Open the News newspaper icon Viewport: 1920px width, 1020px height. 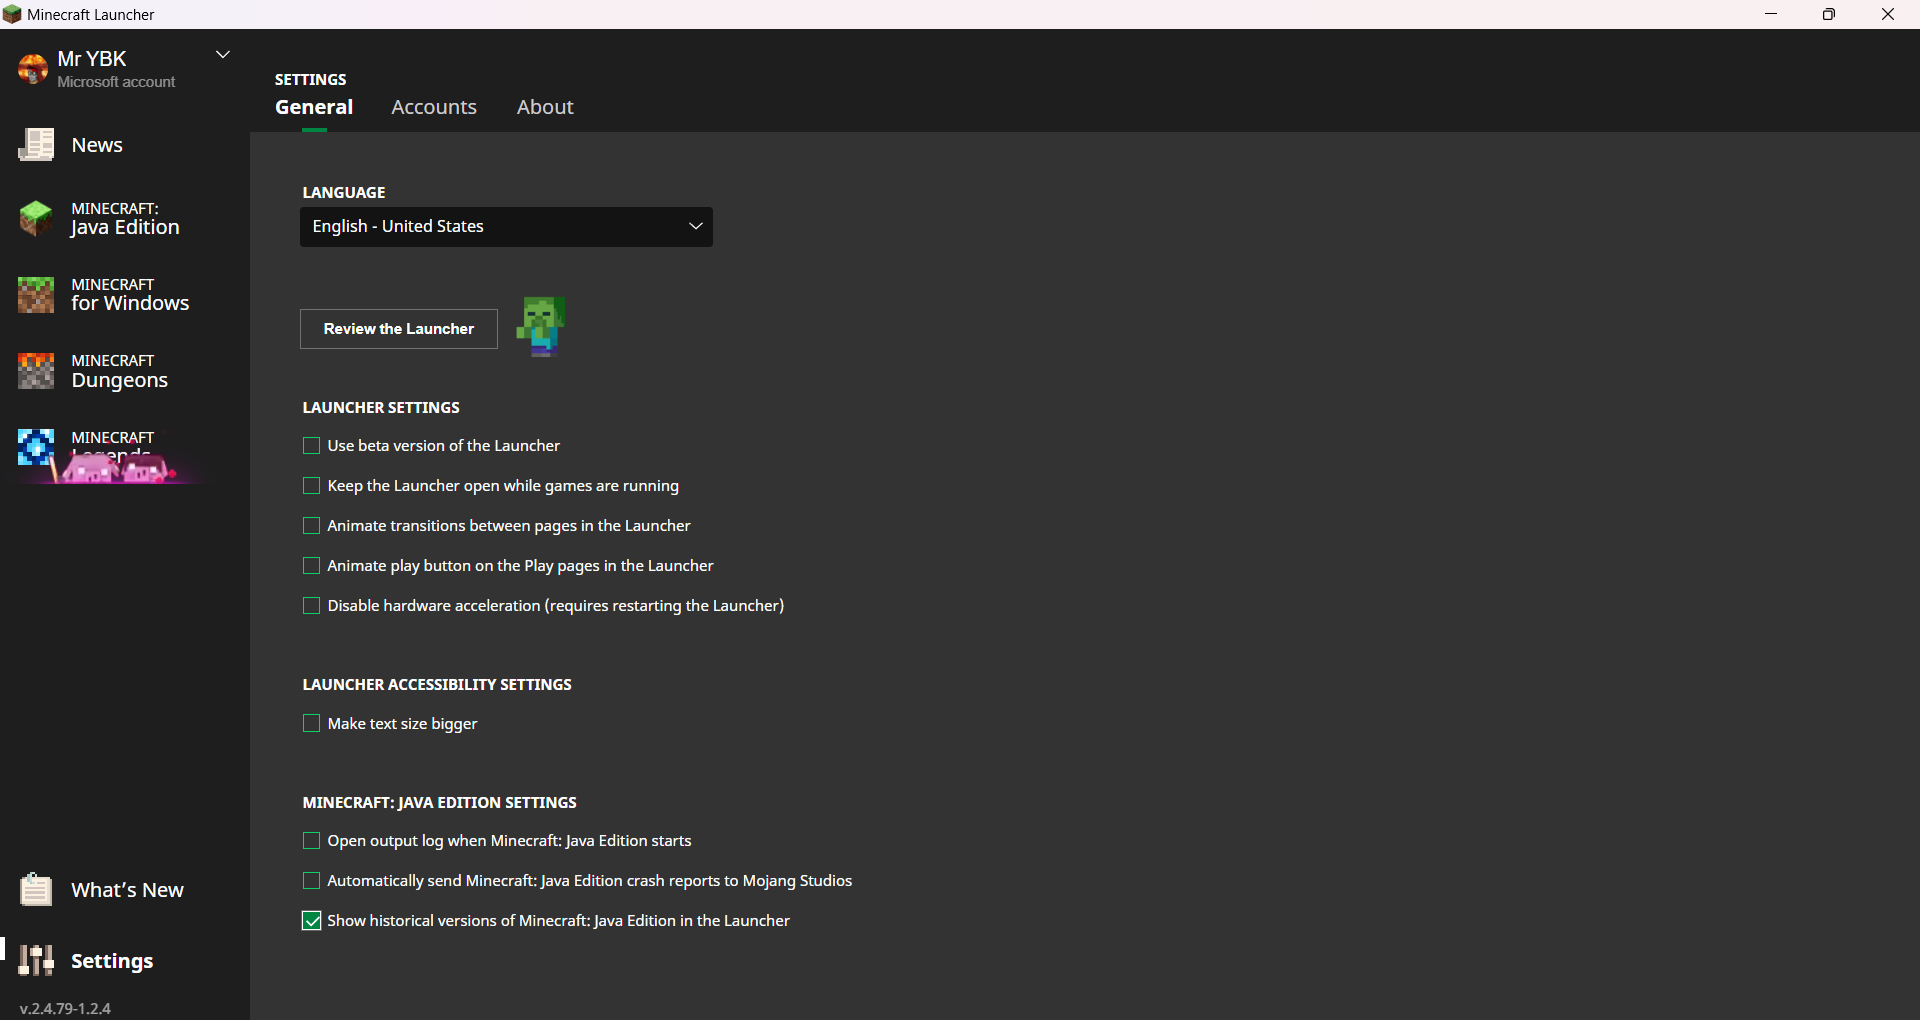36,145
